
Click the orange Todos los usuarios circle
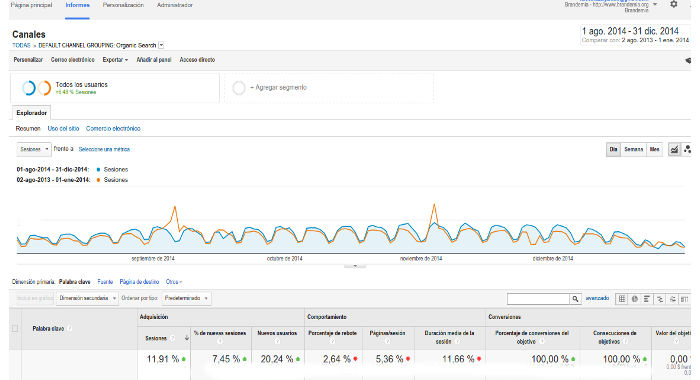coord(44,88)
